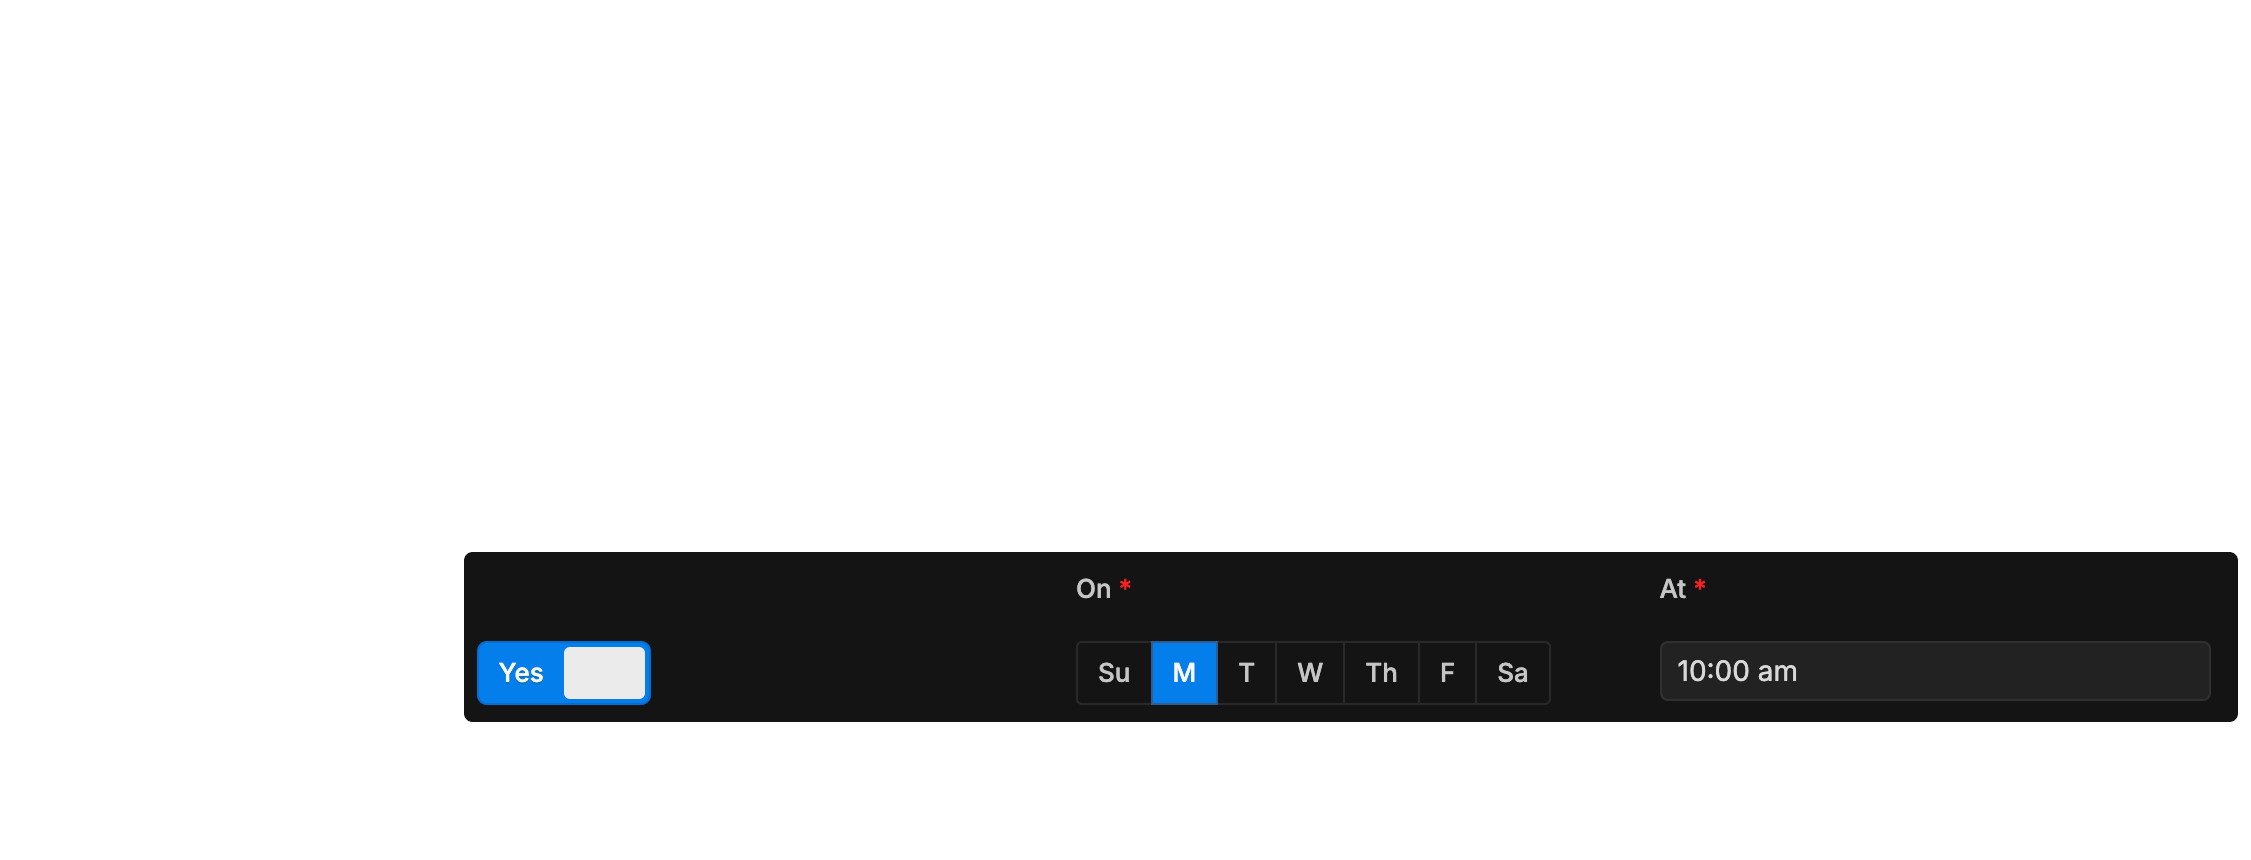The width and height of the screenshot is (2251, 860).
Task: Pick Thursday (Th) day button
Action: pyautogui.click(x=1381, y=673)
